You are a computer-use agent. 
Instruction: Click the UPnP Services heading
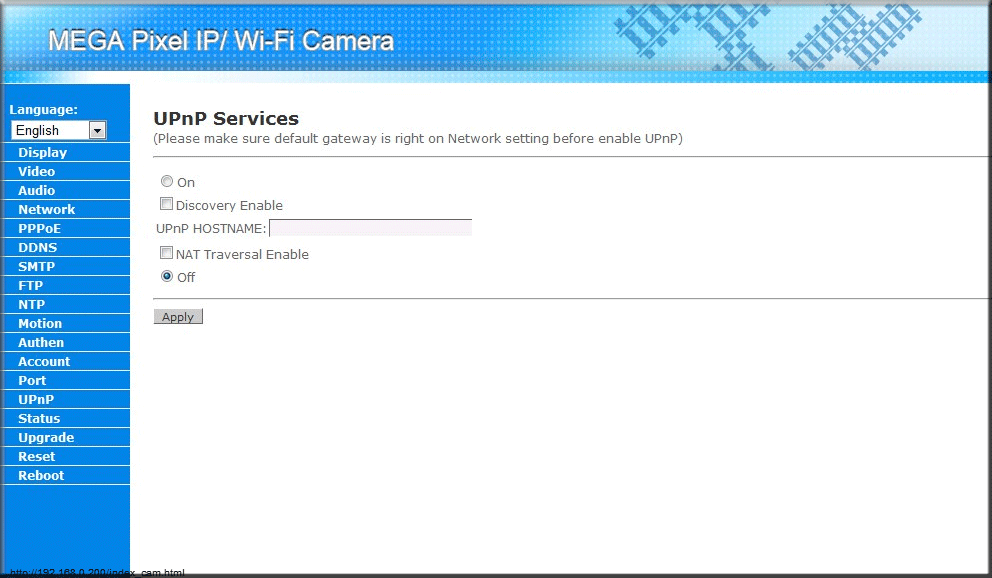(x=226, y=118)
